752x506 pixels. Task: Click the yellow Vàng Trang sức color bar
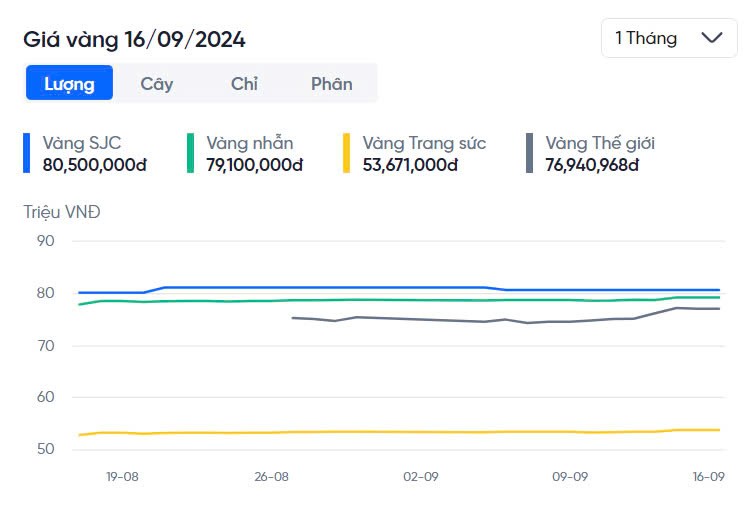coord(347,153)
